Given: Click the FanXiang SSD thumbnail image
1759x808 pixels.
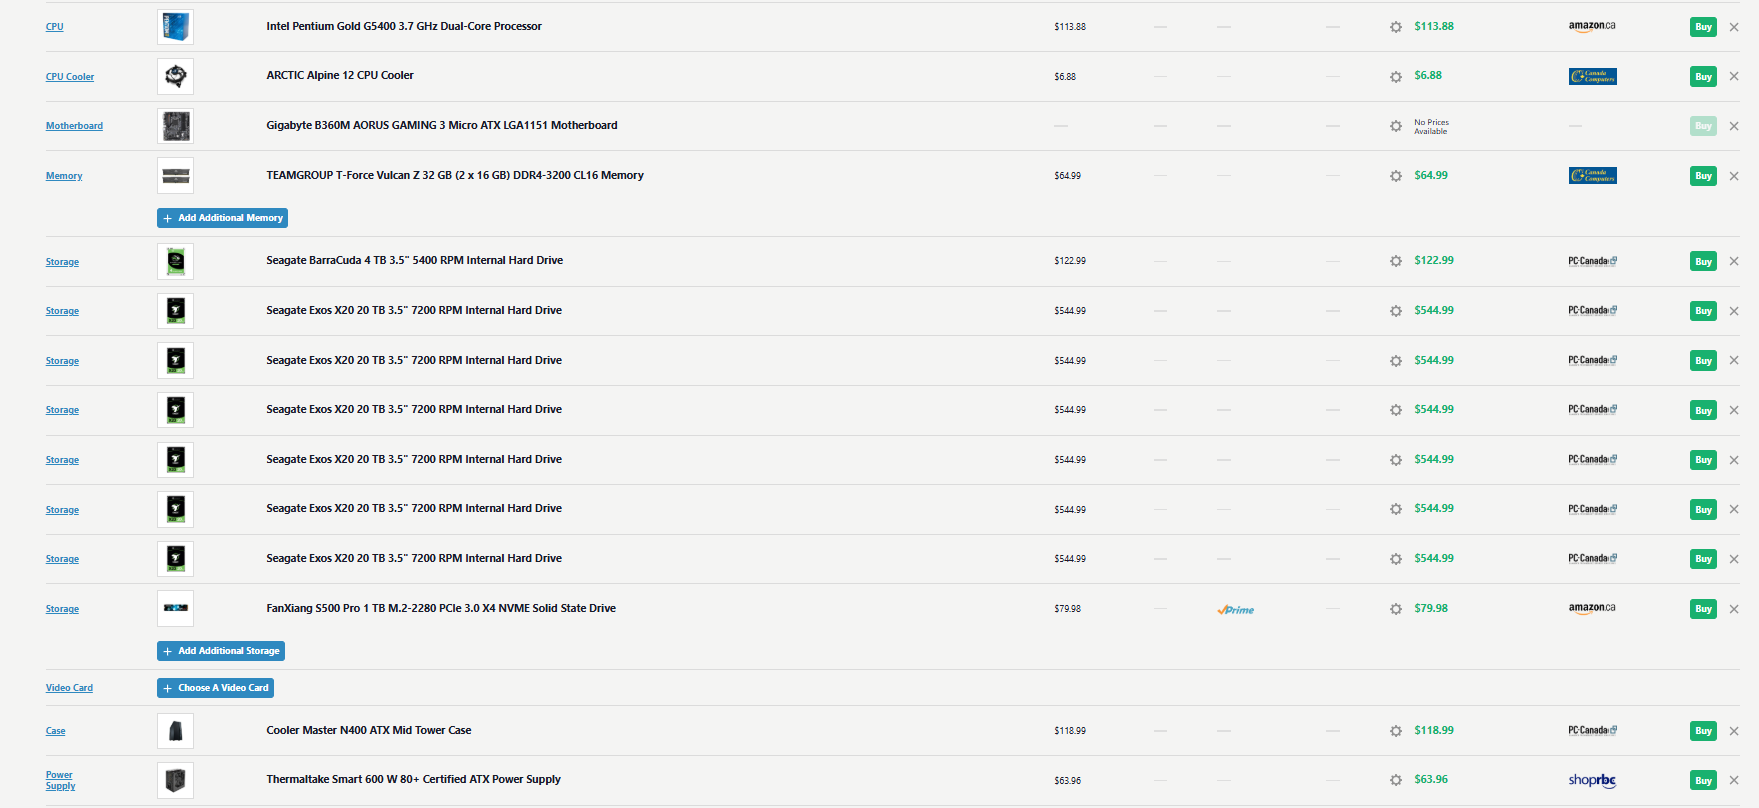Looking at the screenshot, I should coord(175,608).
